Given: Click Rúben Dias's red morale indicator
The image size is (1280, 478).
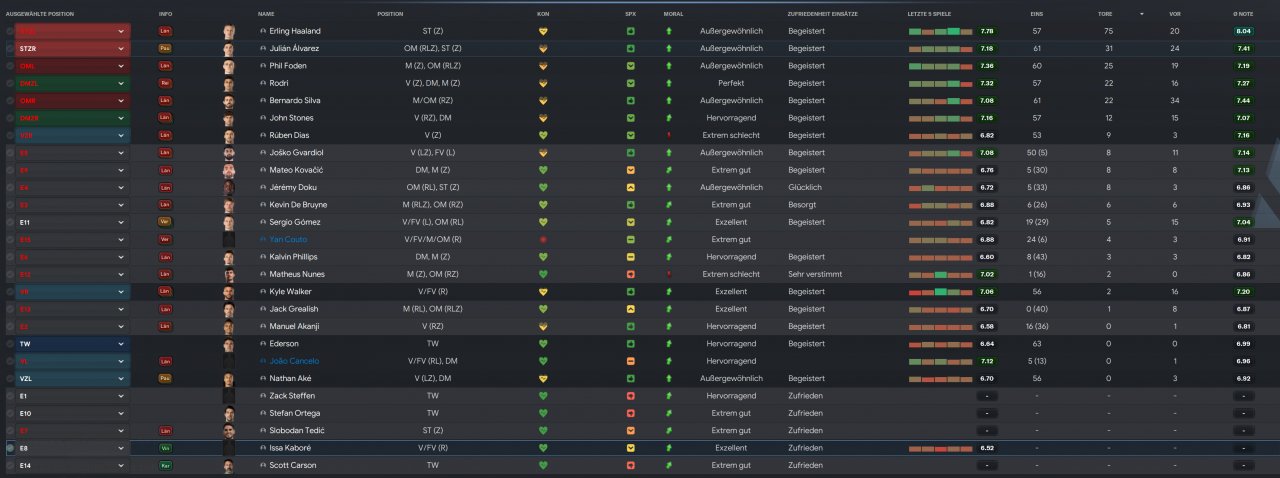Looking at the screenshot, I should 668,135.
